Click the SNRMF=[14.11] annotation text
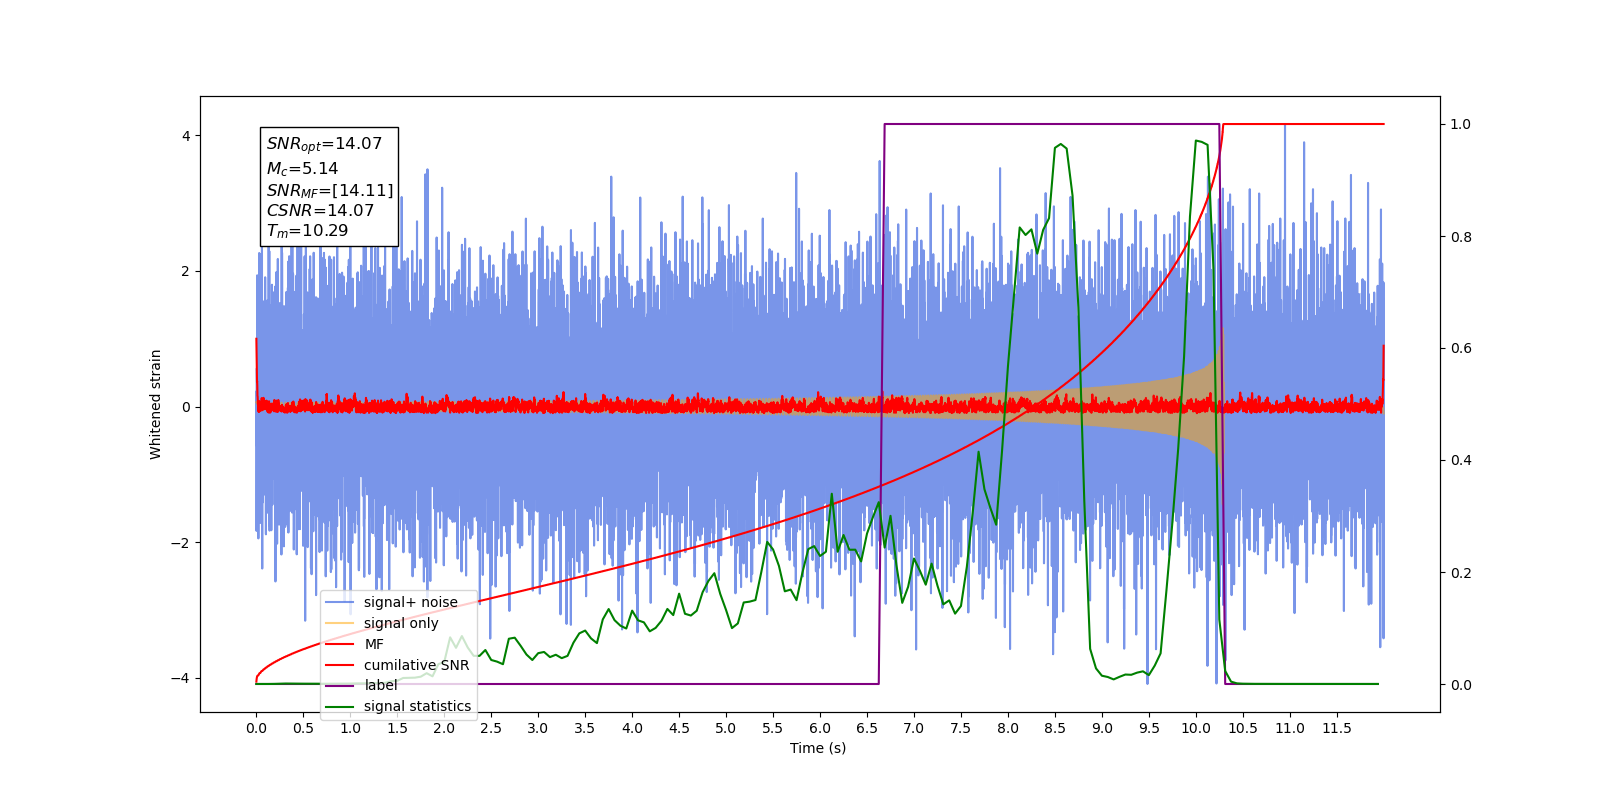The width and height of the screenshot is (1600, 800). (x=330, y=190)
